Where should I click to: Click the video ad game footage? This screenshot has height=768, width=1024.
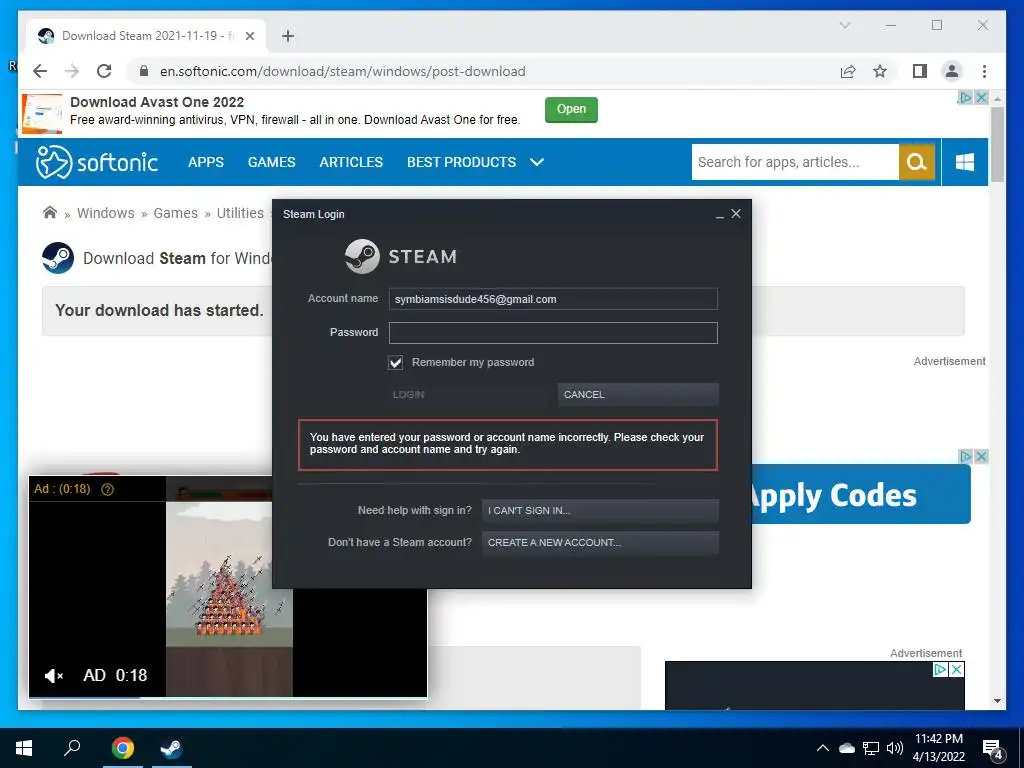[229, 599]
